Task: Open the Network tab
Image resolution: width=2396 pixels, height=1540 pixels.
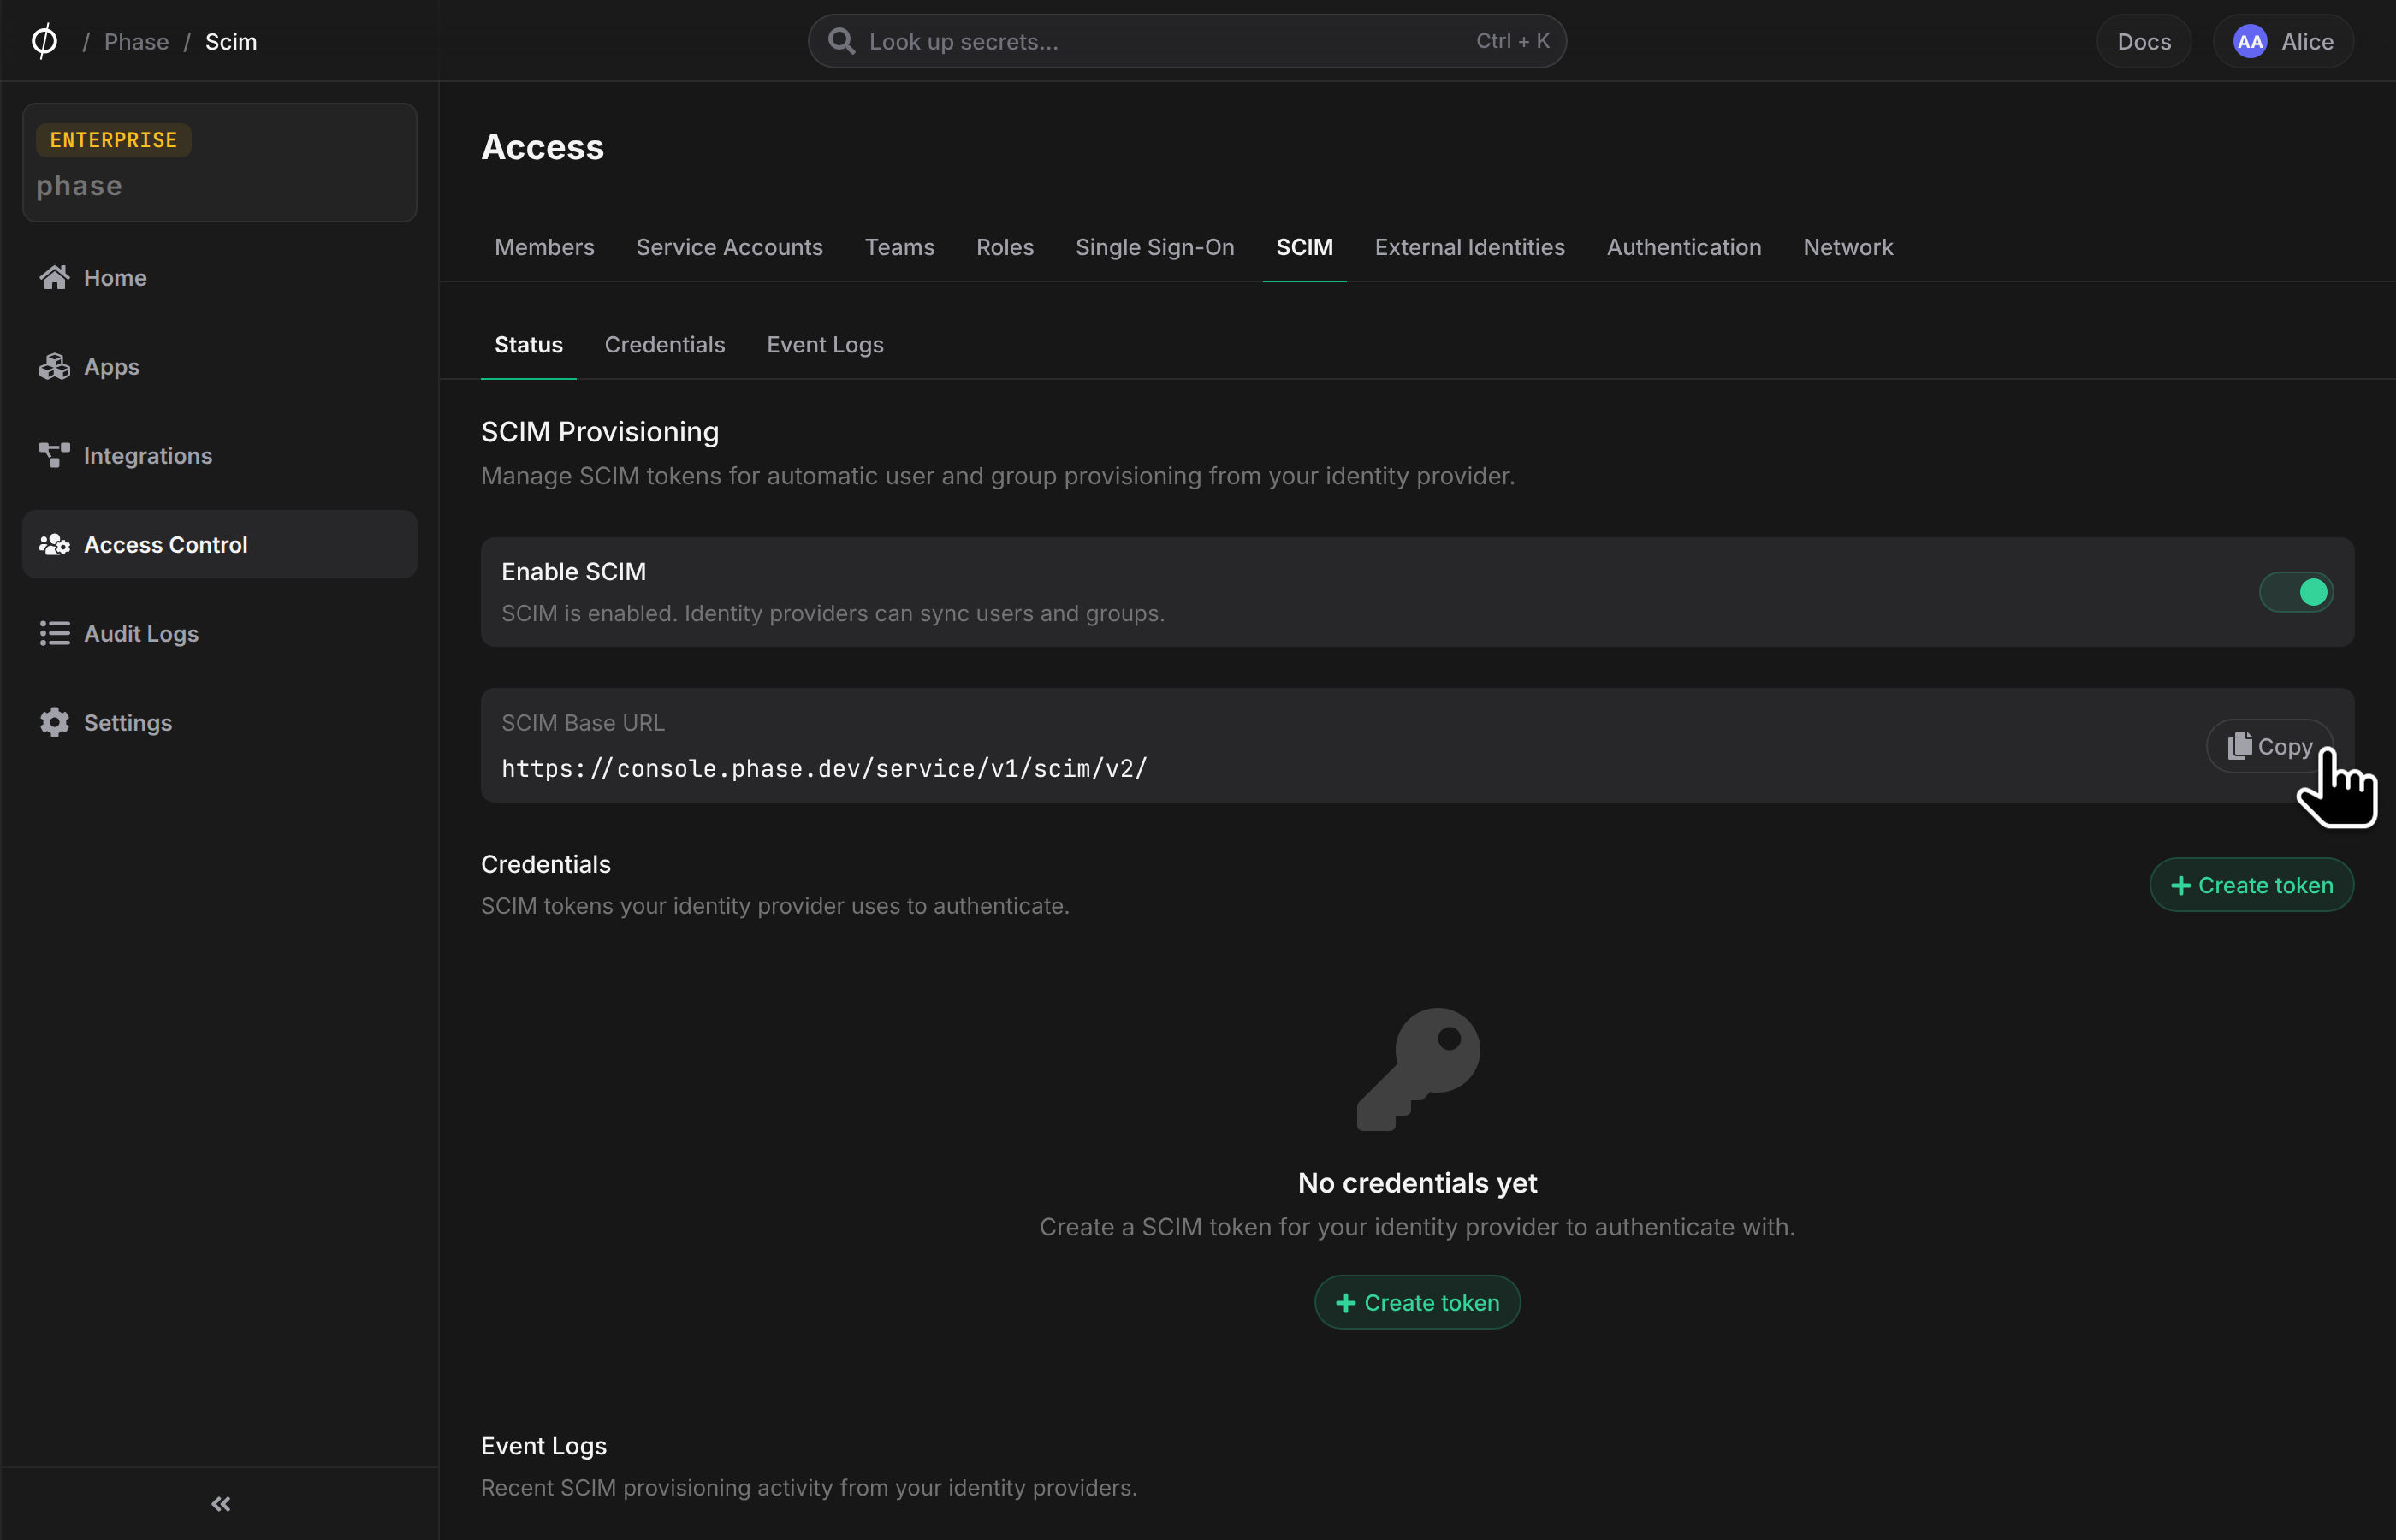Action: click(1847, 247)
